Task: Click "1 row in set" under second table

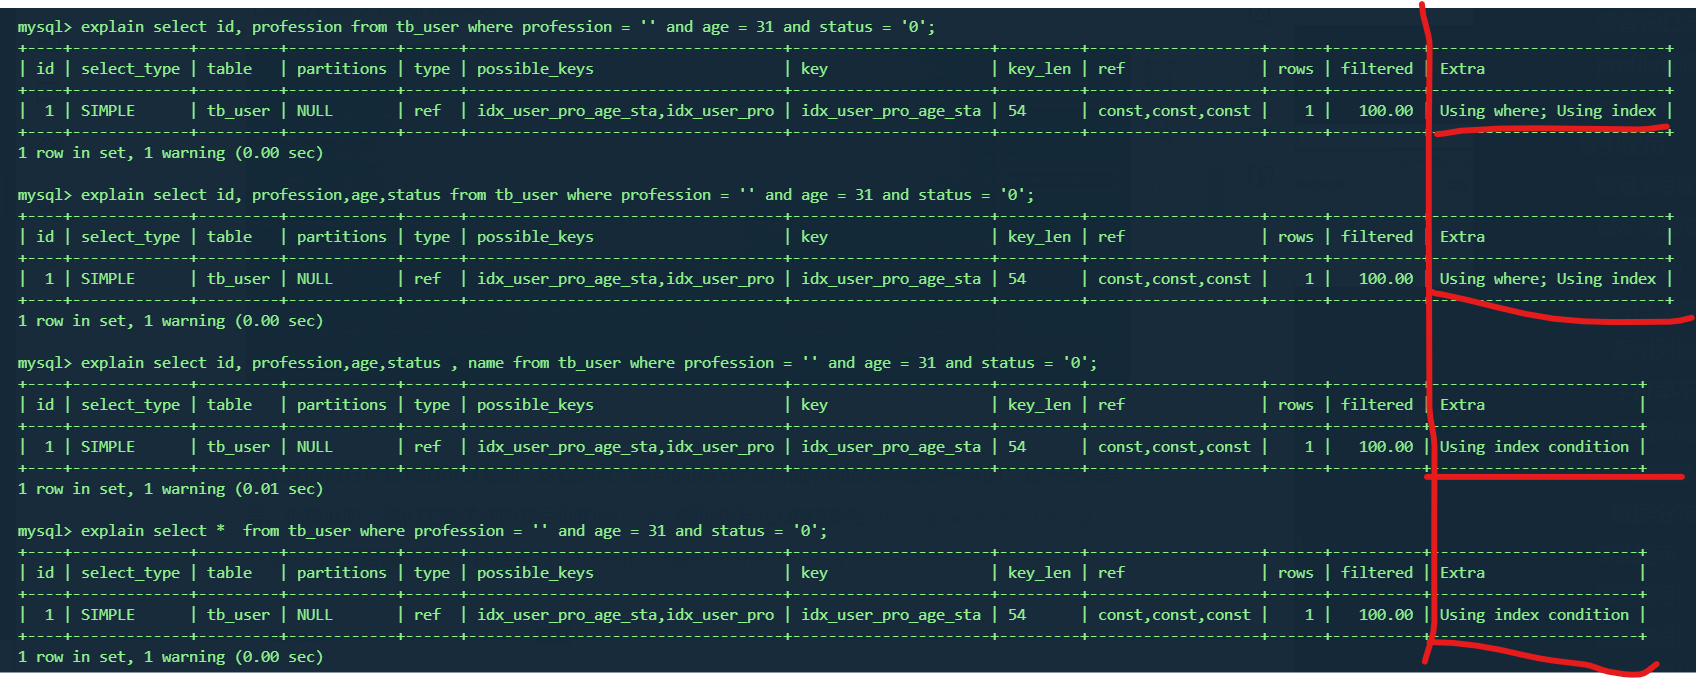Action: click(x=72, y=321)
